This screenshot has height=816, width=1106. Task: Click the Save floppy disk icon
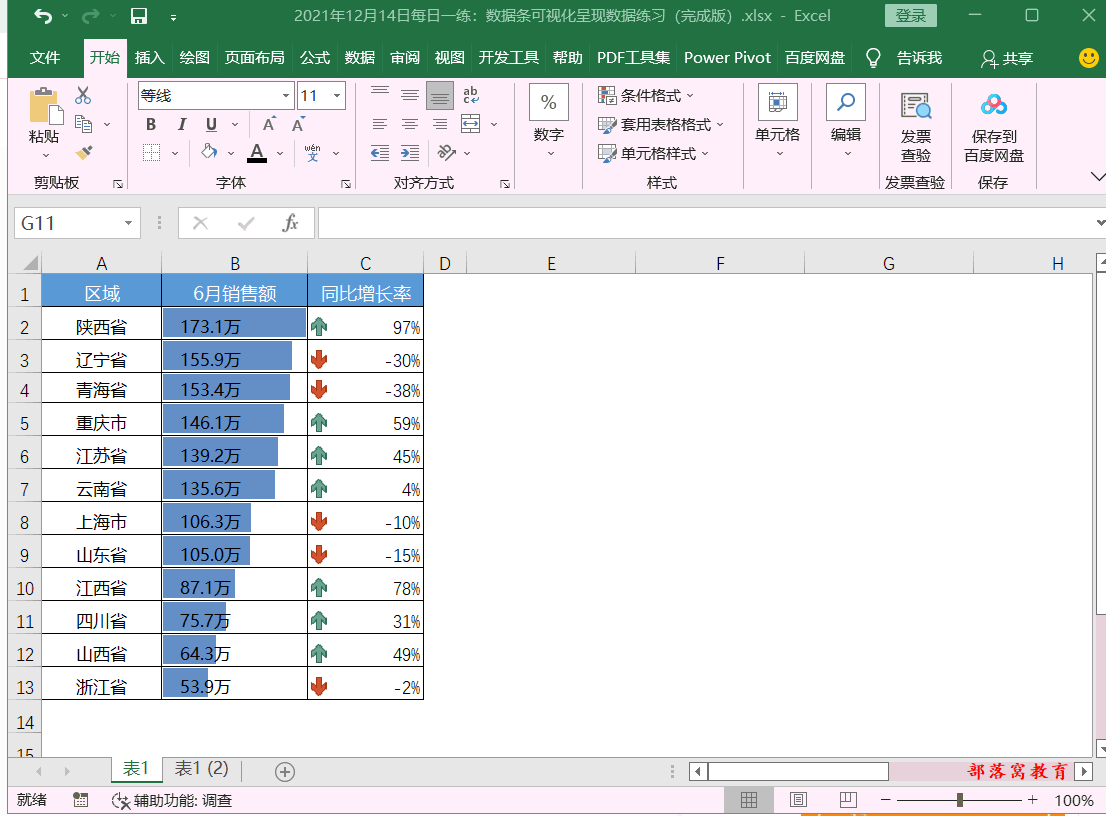139,16
